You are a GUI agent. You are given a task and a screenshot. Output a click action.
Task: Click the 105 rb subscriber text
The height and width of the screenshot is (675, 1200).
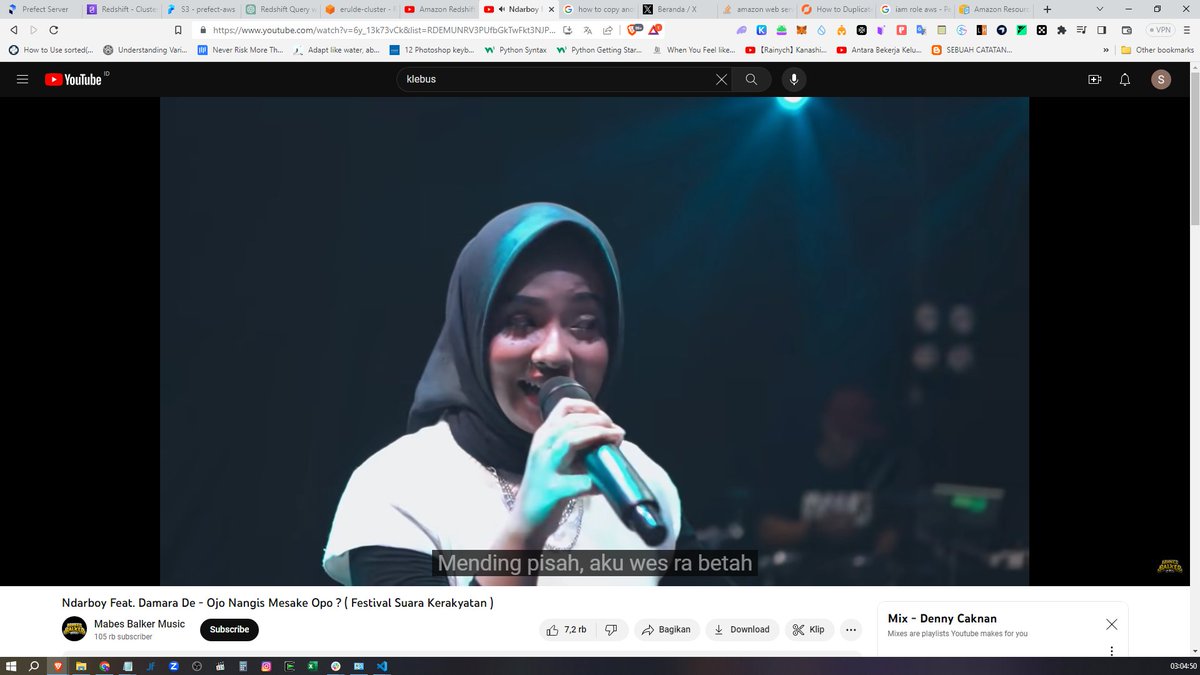point(123,637)
